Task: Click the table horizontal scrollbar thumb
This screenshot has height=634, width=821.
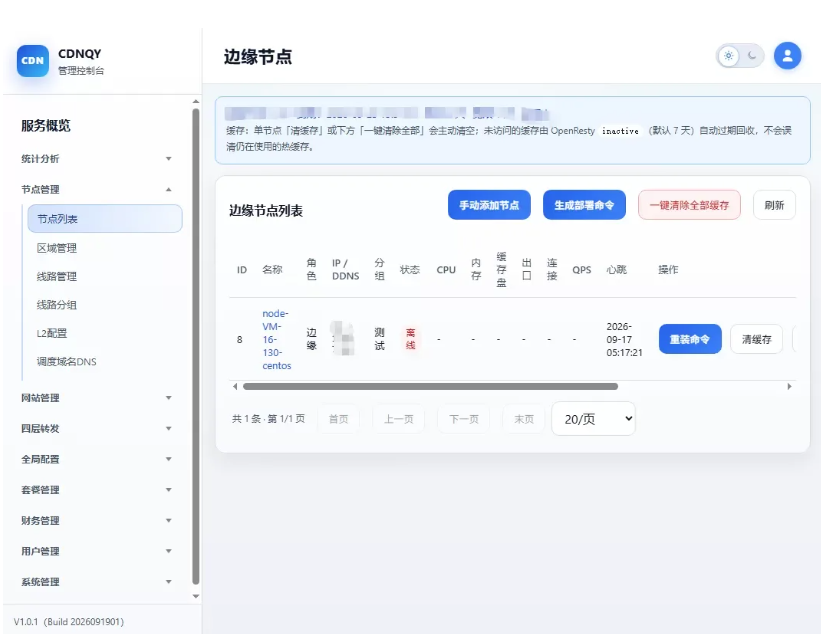Action: tap(430, 387)
